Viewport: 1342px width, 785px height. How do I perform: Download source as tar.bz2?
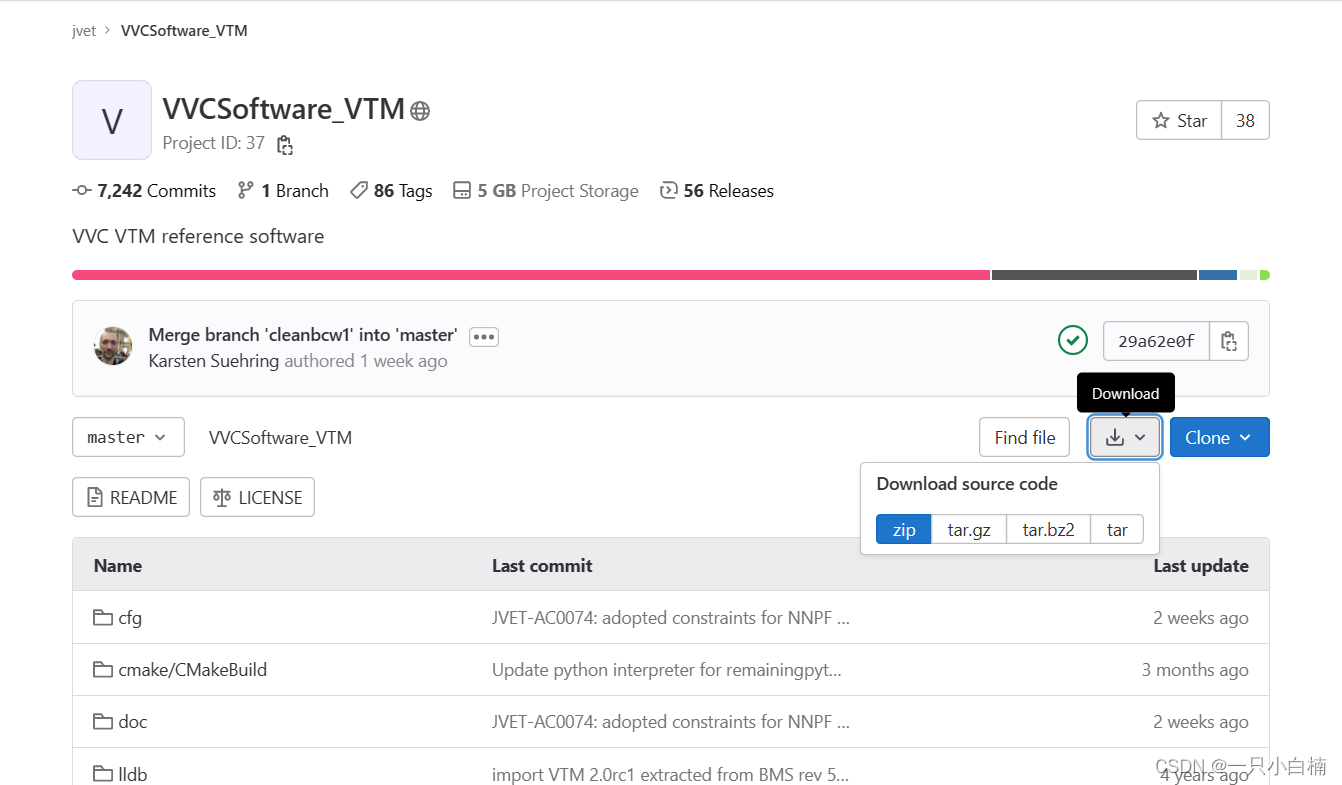tap(1048, 530)
